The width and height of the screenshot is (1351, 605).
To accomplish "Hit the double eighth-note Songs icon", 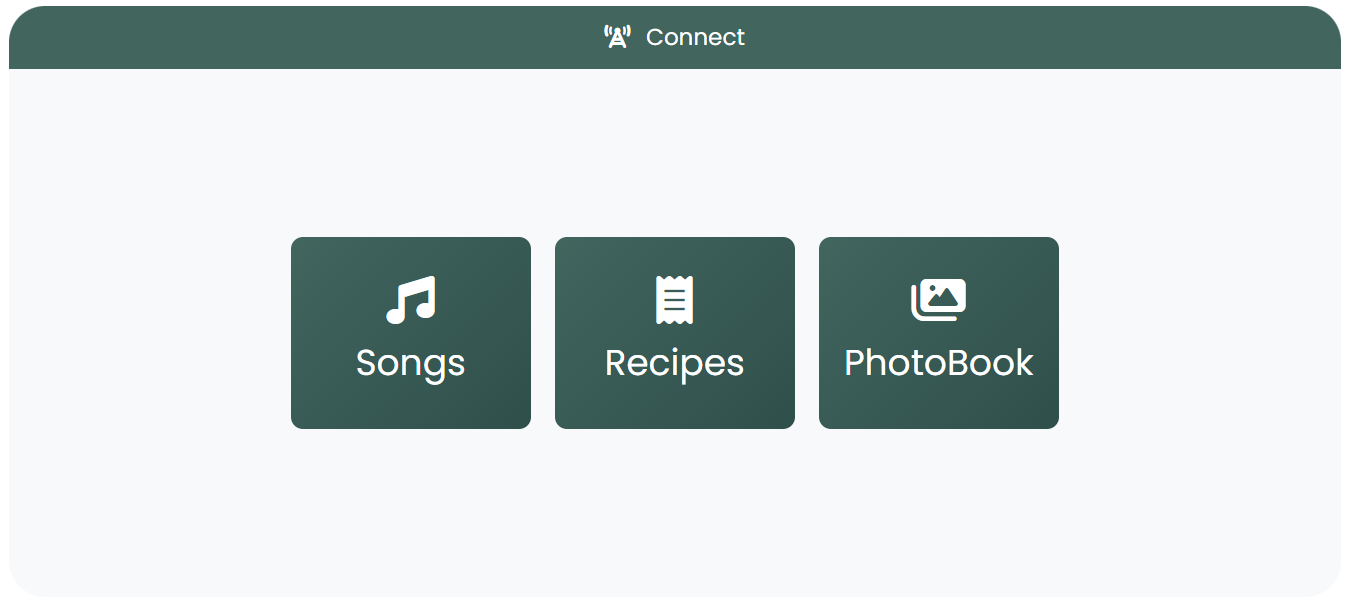I will tap(411, 300).
